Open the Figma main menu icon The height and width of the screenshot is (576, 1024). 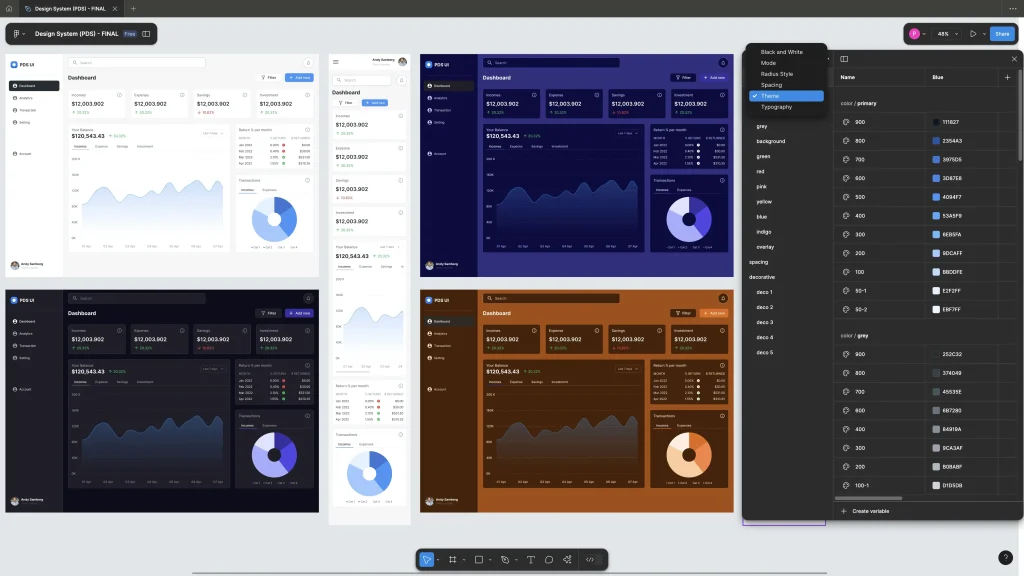[x=15, y=33]
